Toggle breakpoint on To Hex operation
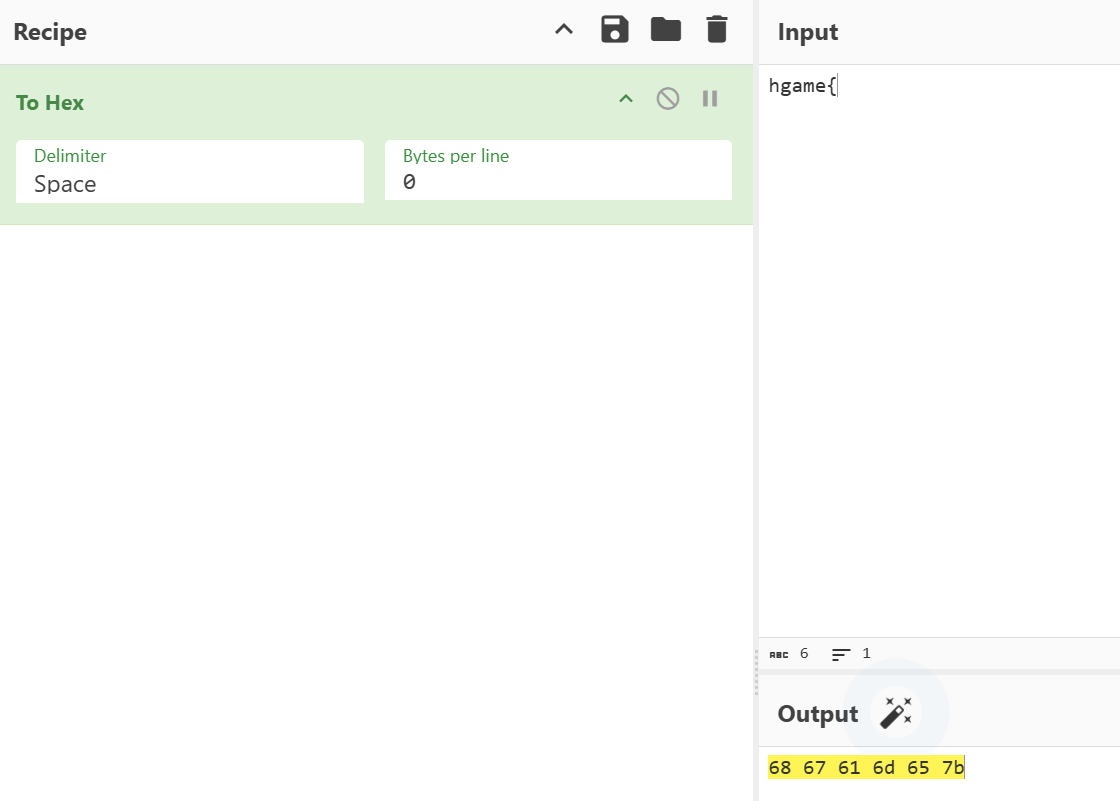The width and height of the screenshot is (1120, 801). (x=710, y=98)
